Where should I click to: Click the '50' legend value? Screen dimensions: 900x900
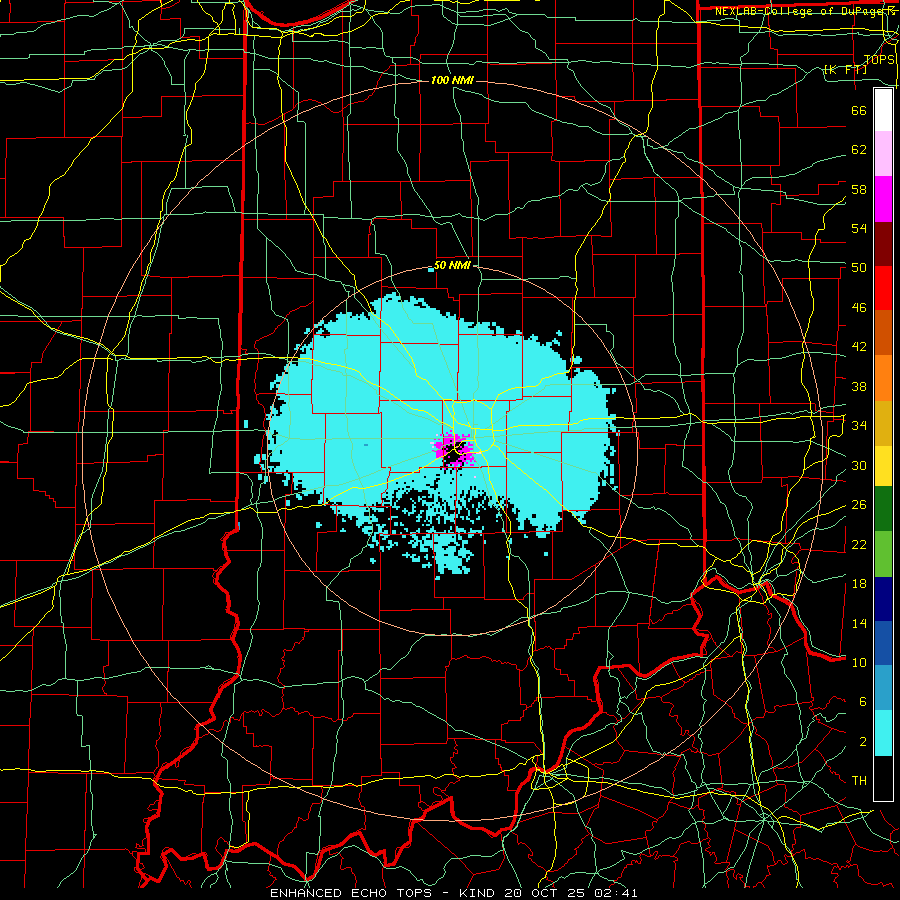point(859,267)
